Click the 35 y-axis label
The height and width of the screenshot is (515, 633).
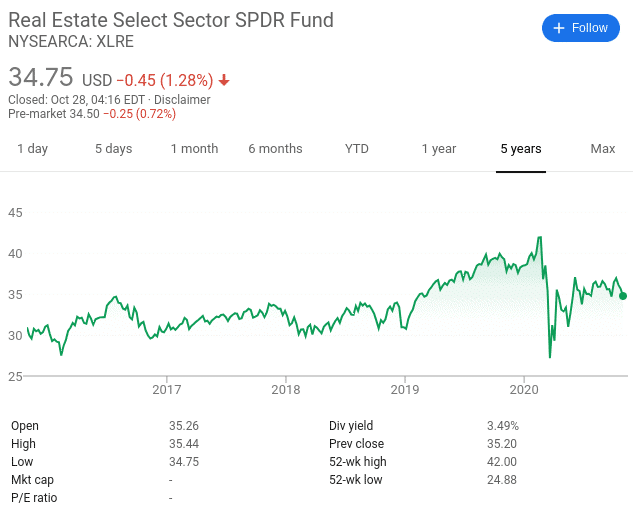click(15, 295)
